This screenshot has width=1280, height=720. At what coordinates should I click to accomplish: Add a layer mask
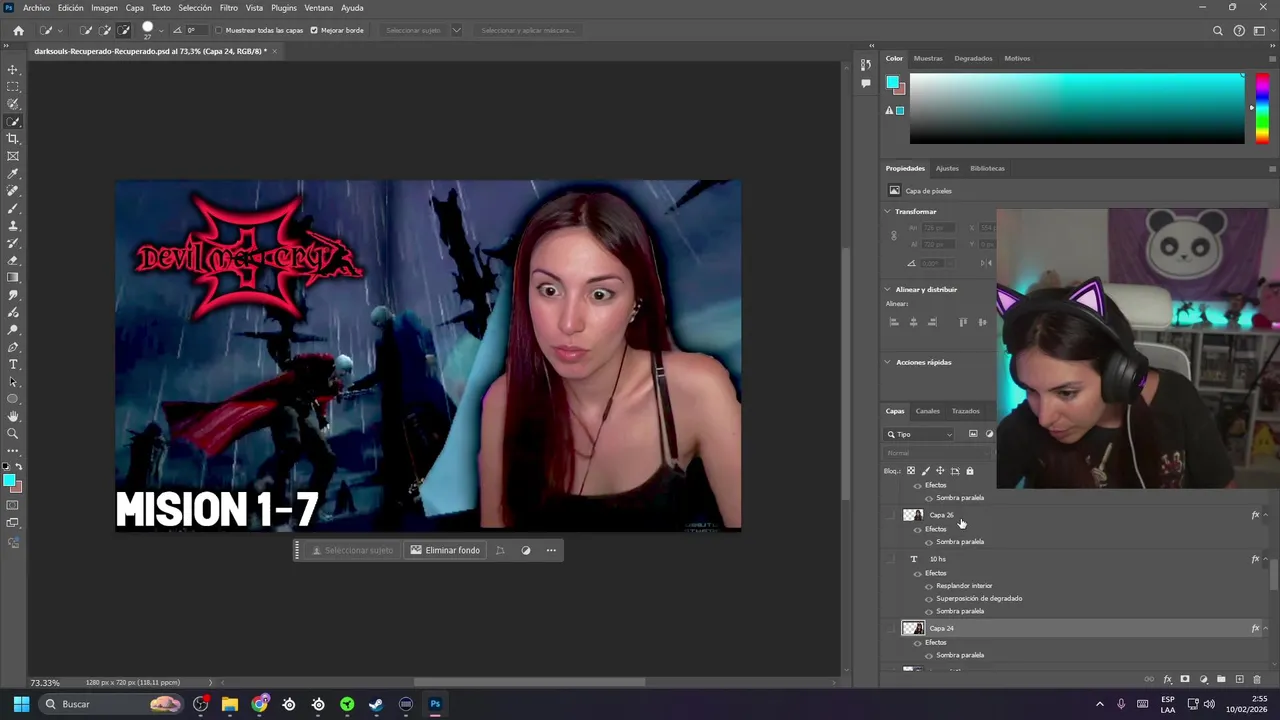(x=1185, y=679)
